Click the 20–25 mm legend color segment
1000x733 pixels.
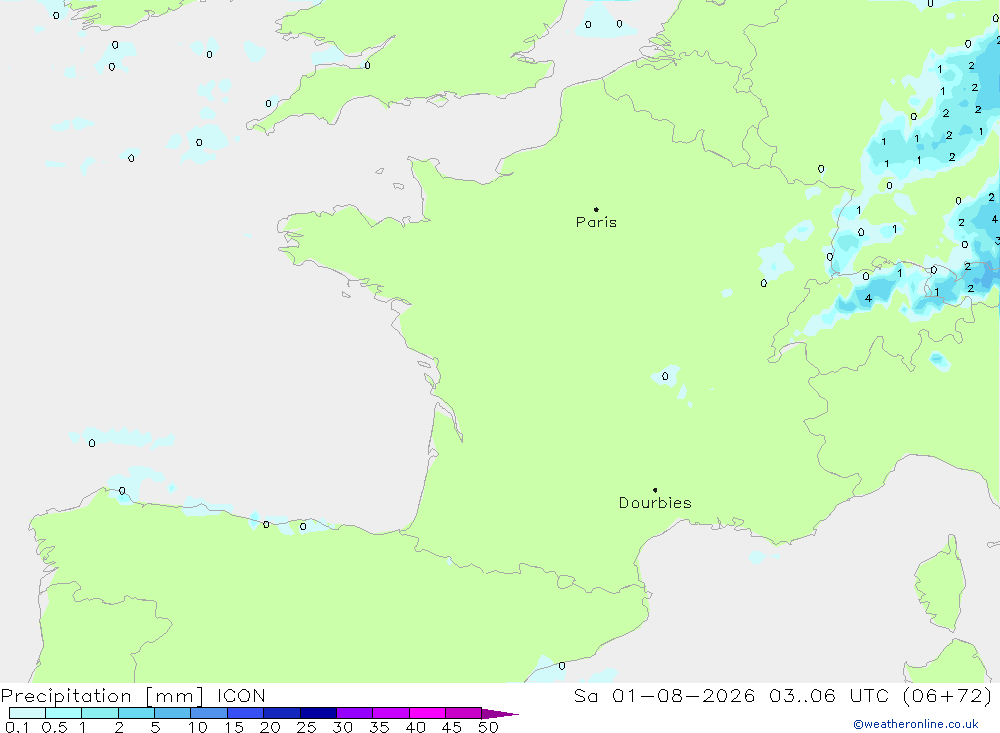click(x=282, y=713)
